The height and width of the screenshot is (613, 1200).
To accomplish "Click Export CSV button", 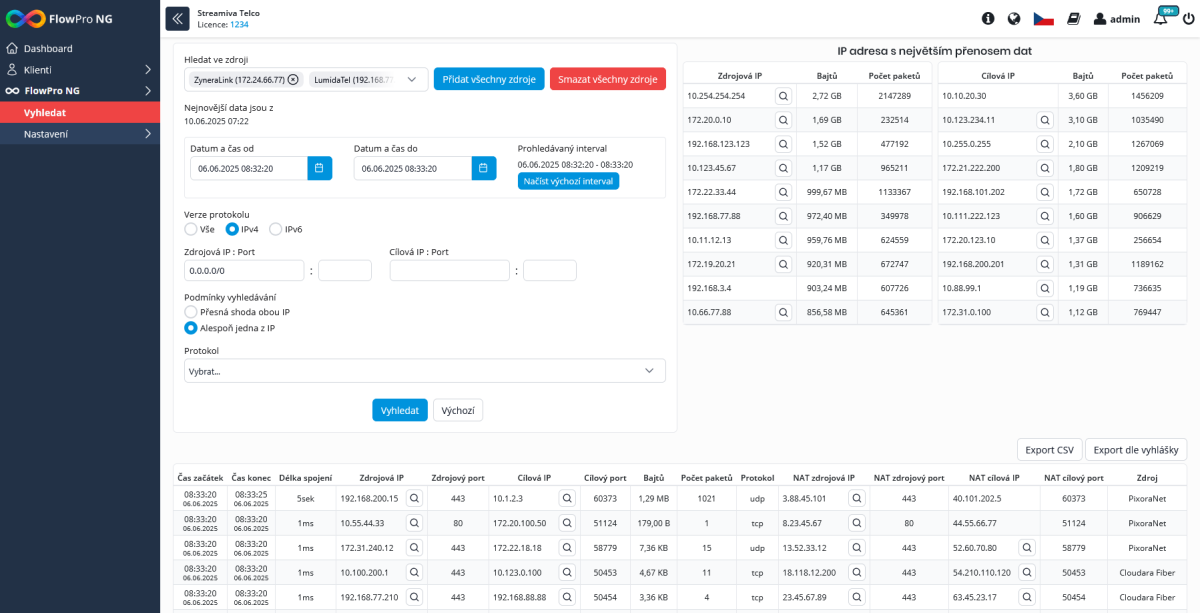I will click(x=1050, y=450).
